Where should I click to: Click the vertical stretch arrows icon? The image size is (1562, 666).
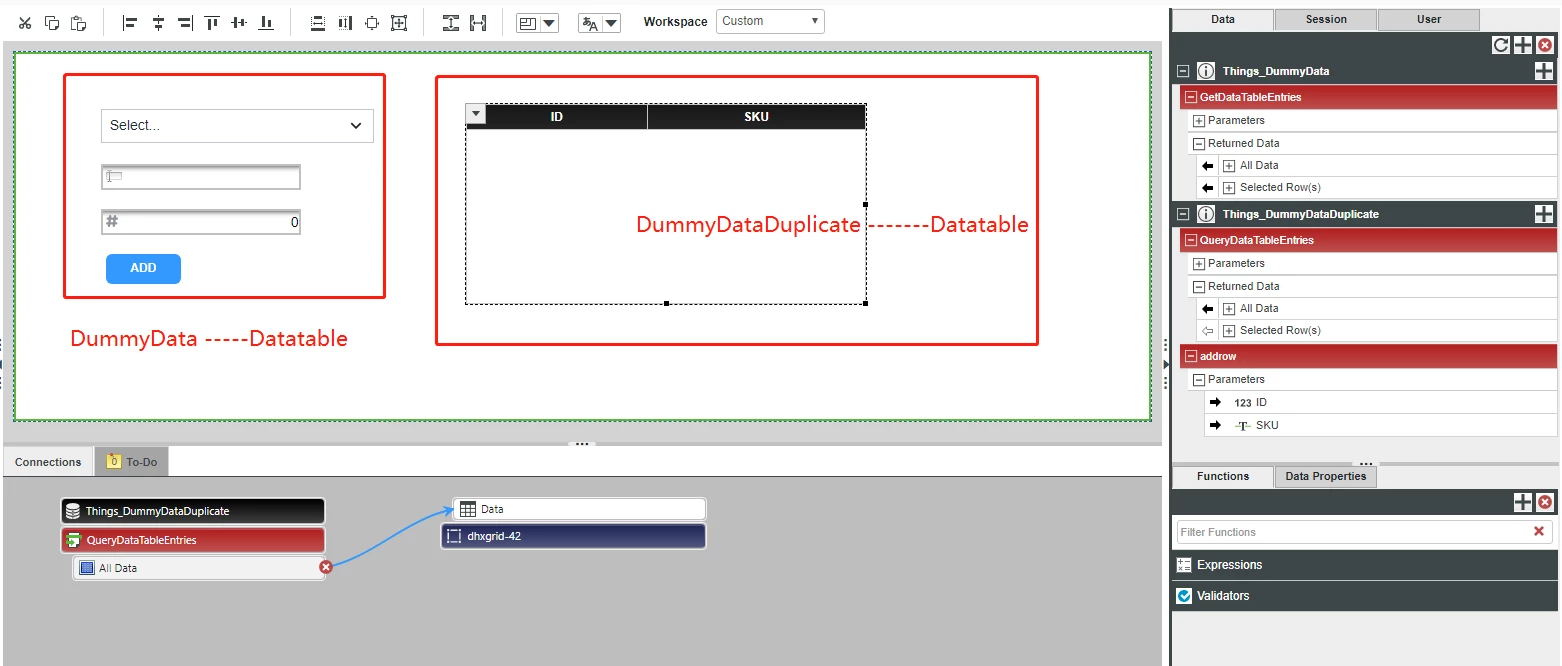451,22
